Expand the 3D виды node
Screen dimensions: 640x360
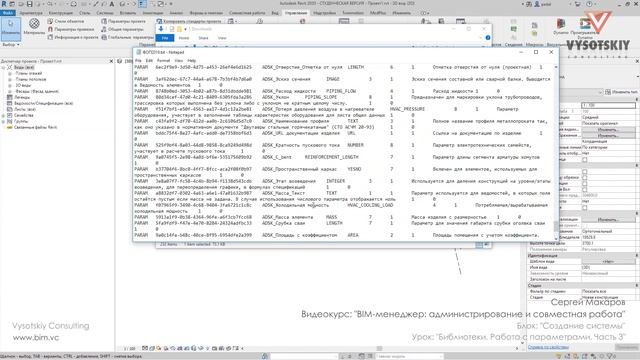coord(10,85)
